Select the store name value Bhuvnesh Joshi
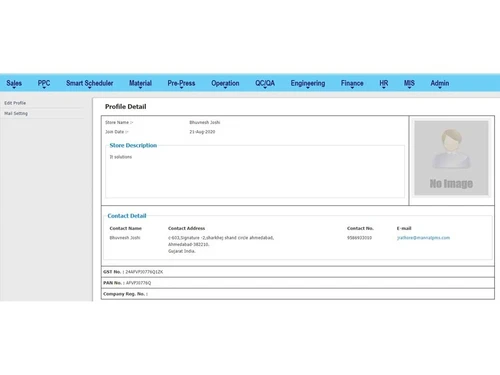 (205, 122)
